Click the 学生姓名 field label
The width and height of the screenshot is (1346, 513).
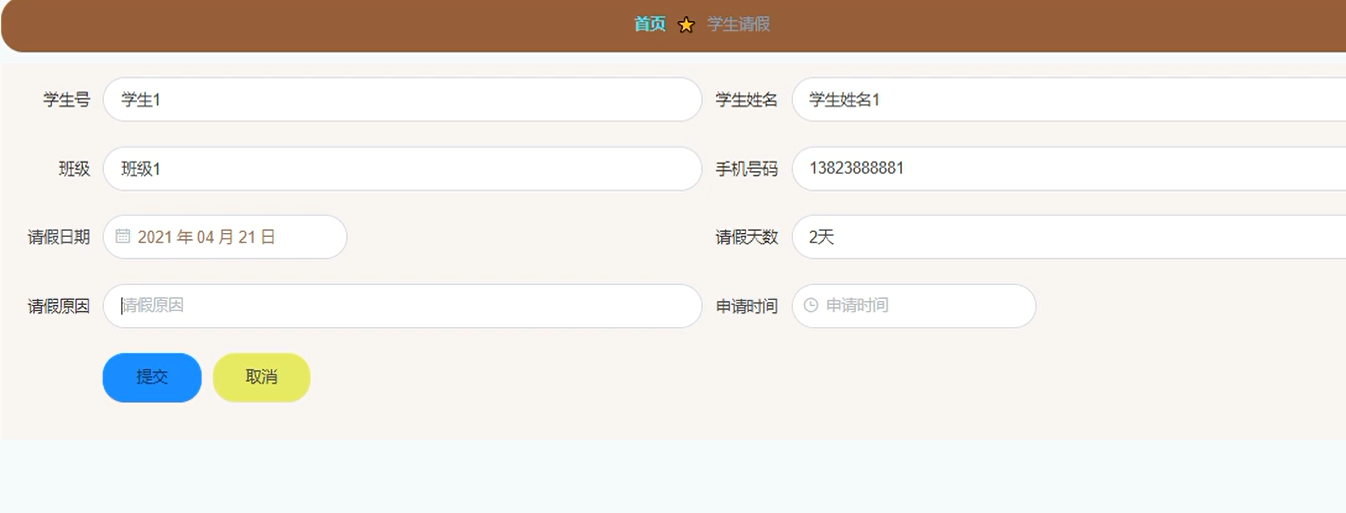(x=747, y=100)
